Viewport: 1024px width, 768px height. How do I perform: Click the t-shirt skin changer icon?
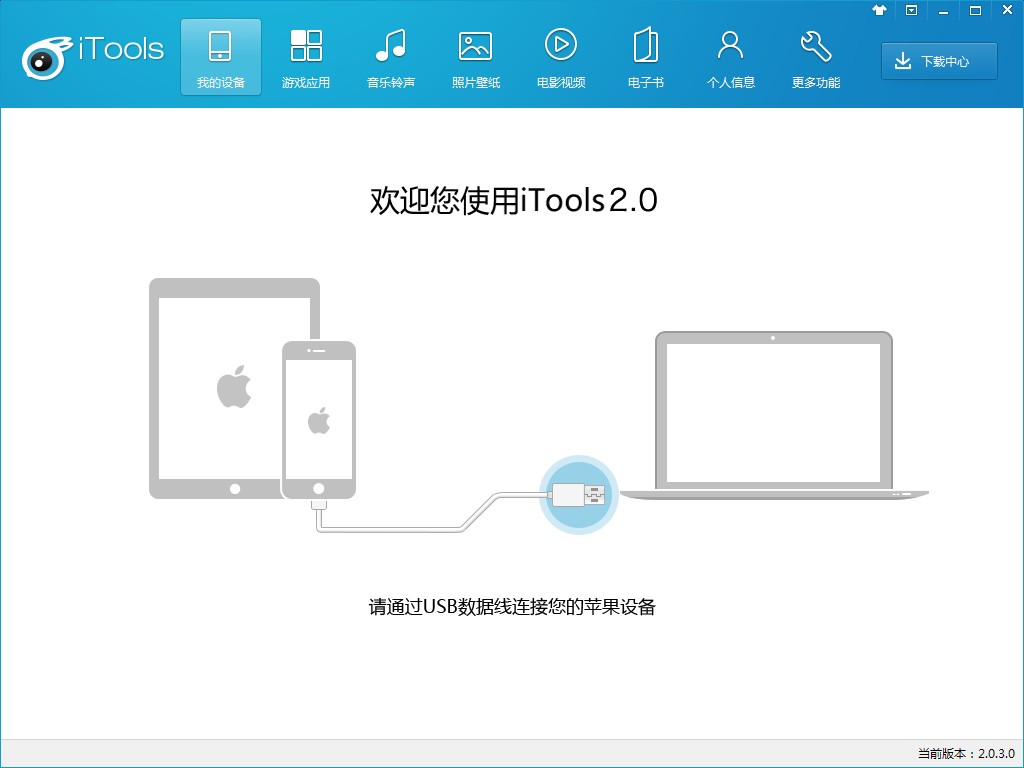tap(880, 10)
